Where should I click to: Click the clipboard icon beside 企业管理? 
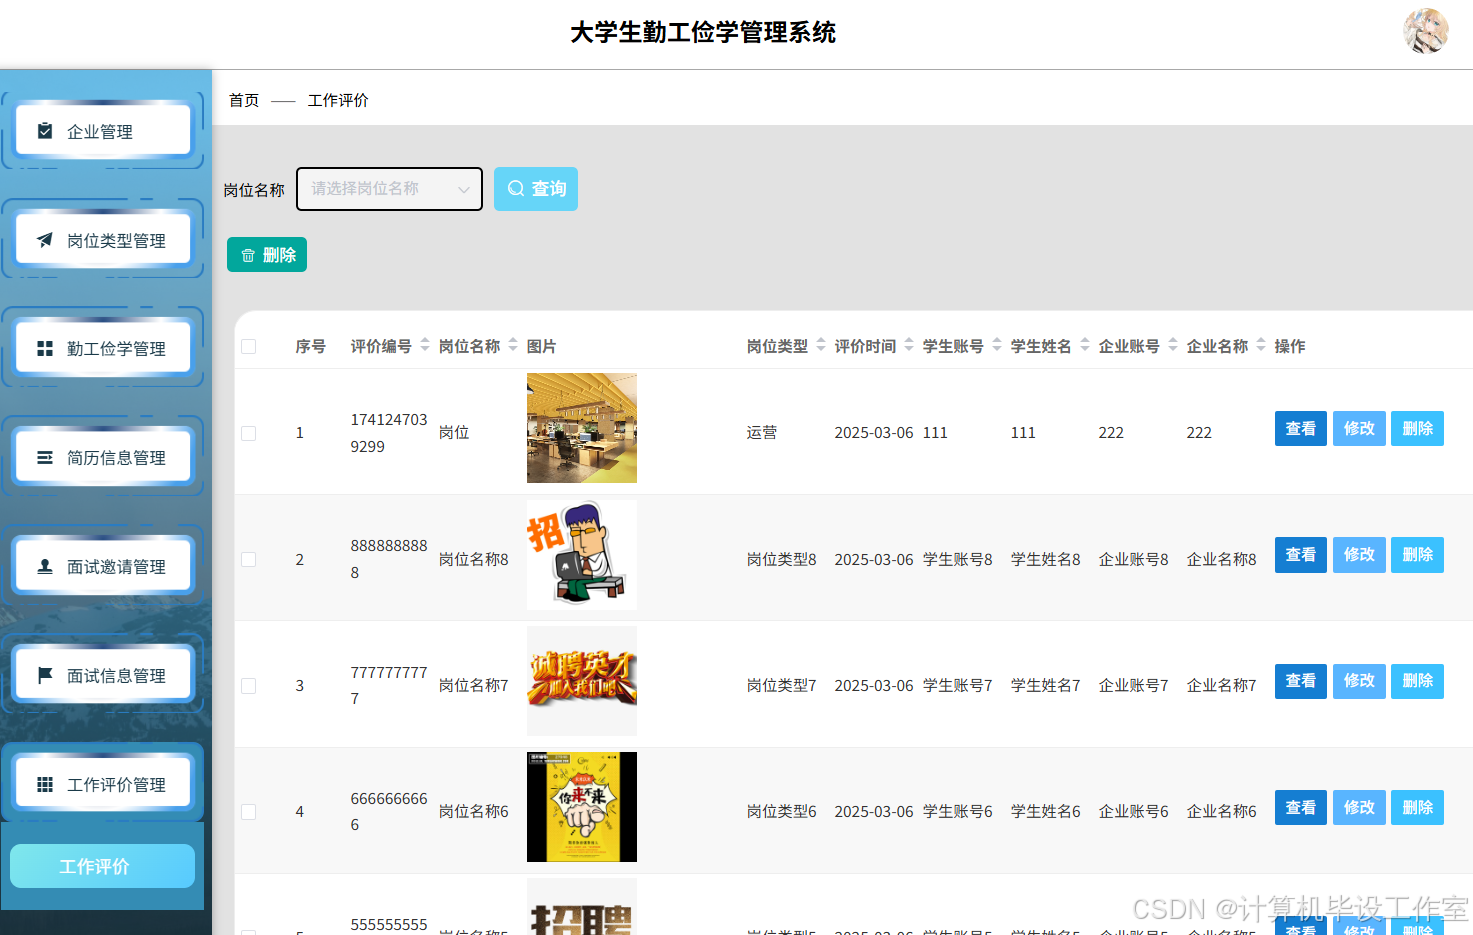pos(45,131)
